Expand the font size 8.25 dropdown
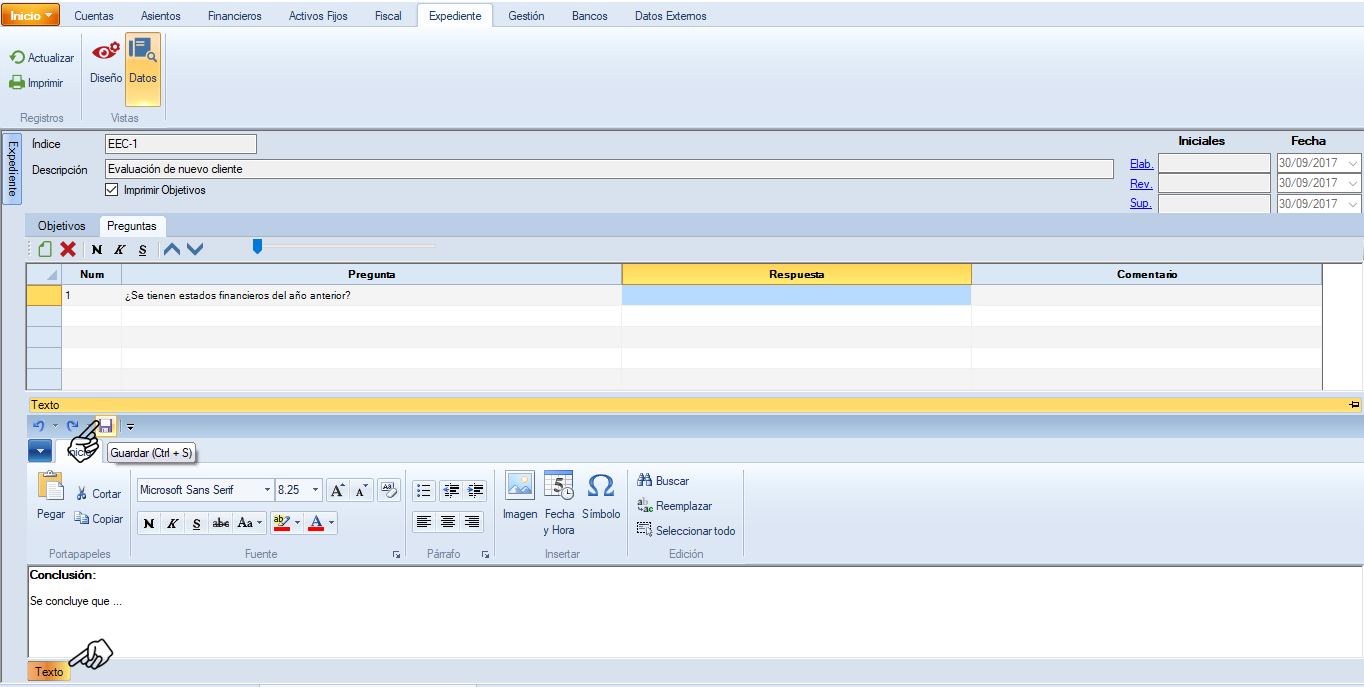Screen dimensions: 1364x687 [x=316, y=490]
